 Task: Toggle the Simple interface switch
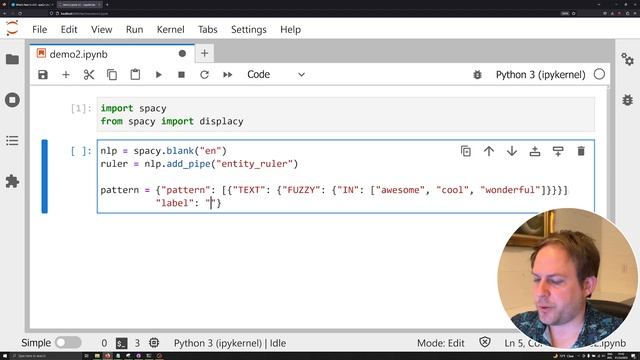[x=68, y=342]
